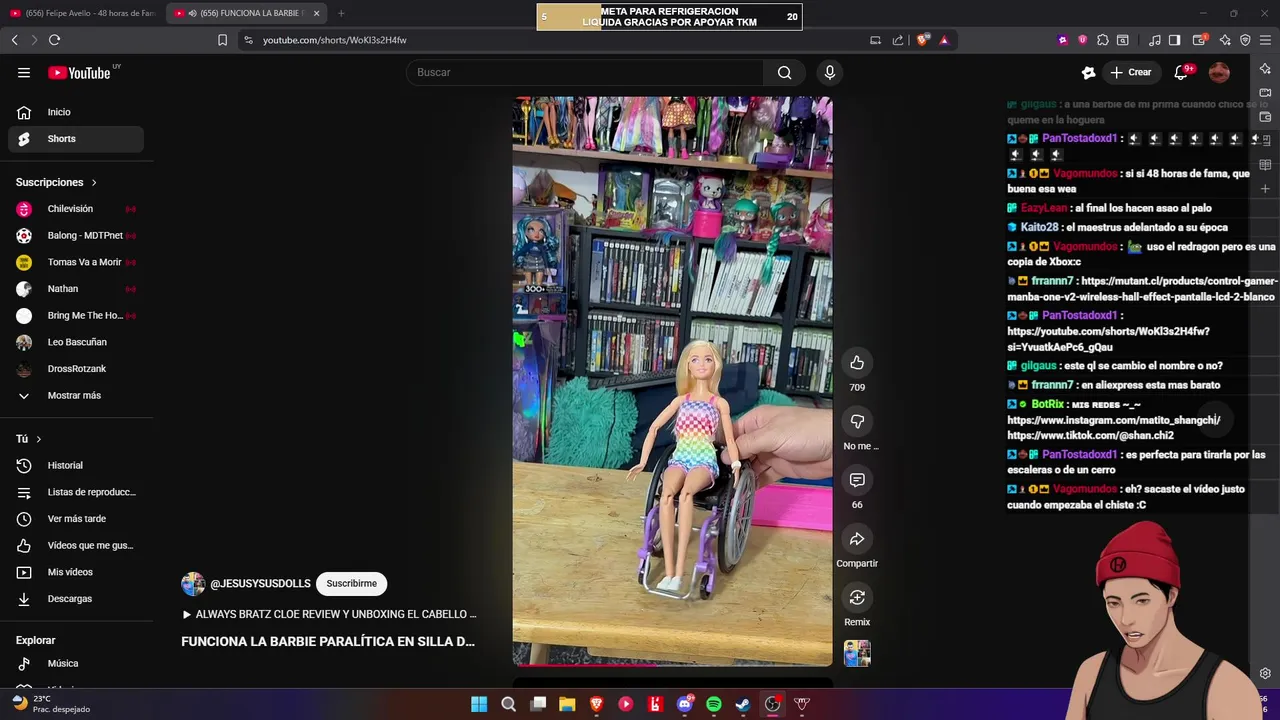Open Descargas downloads
This screenshot has width=1280, height=720.
(x=76, y=599)
